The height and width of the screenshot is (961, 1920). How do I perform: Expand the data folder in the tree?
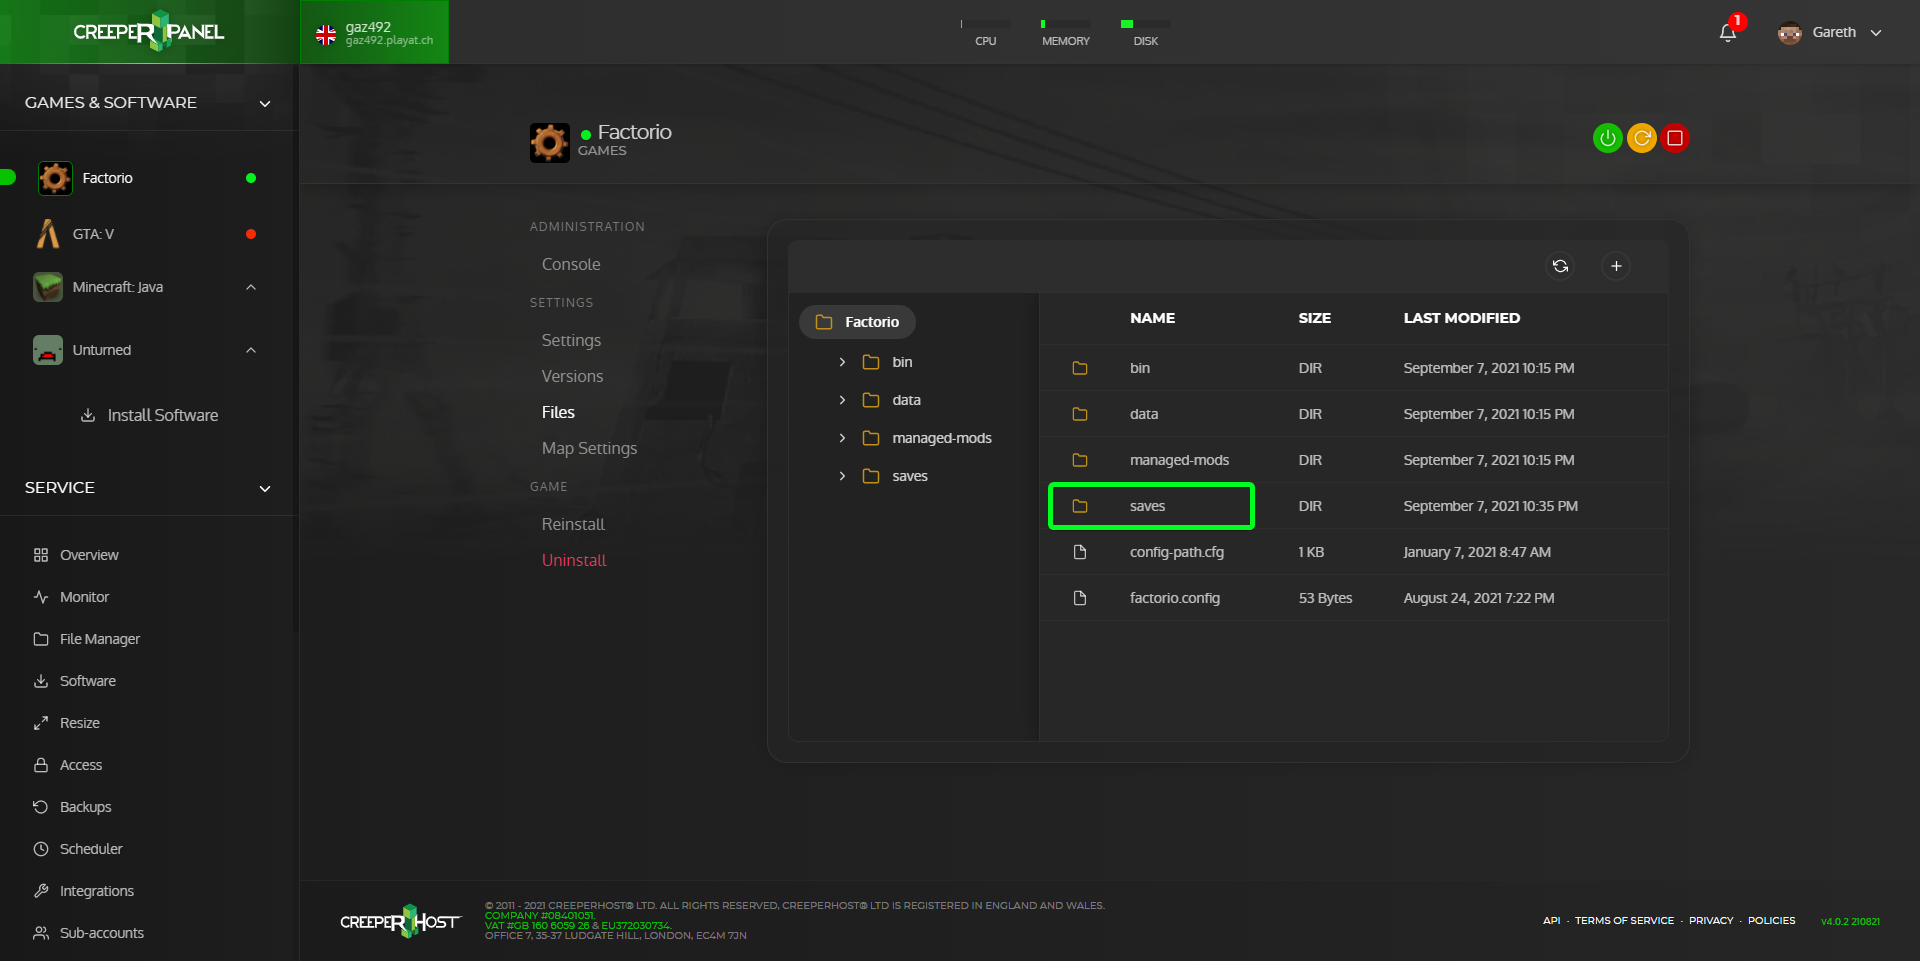coord(842,400)
